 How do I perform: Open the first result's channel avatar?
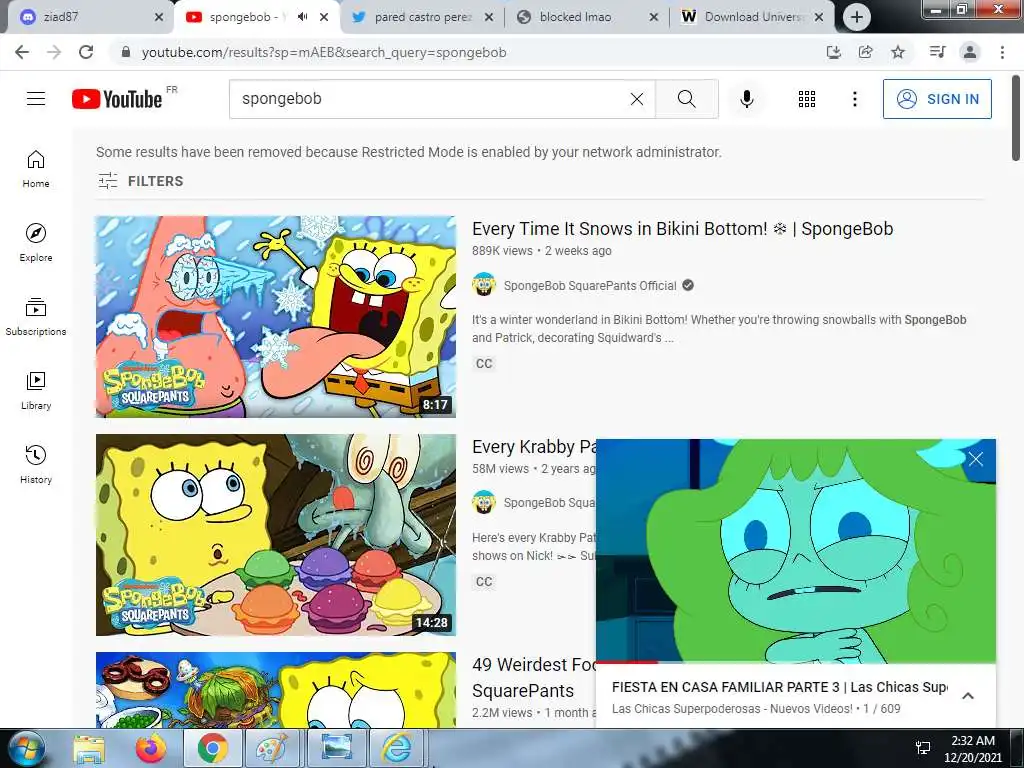tap(484, 285)
